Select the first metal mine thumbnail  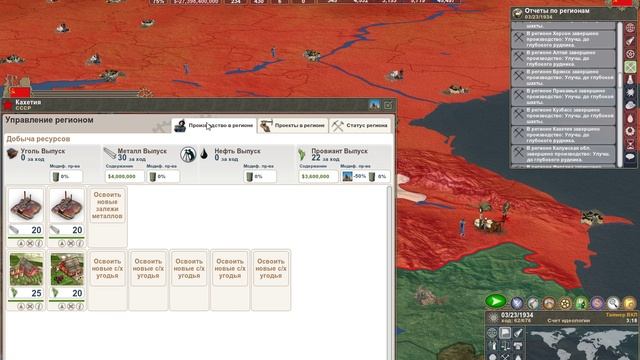tap(25, 206)
